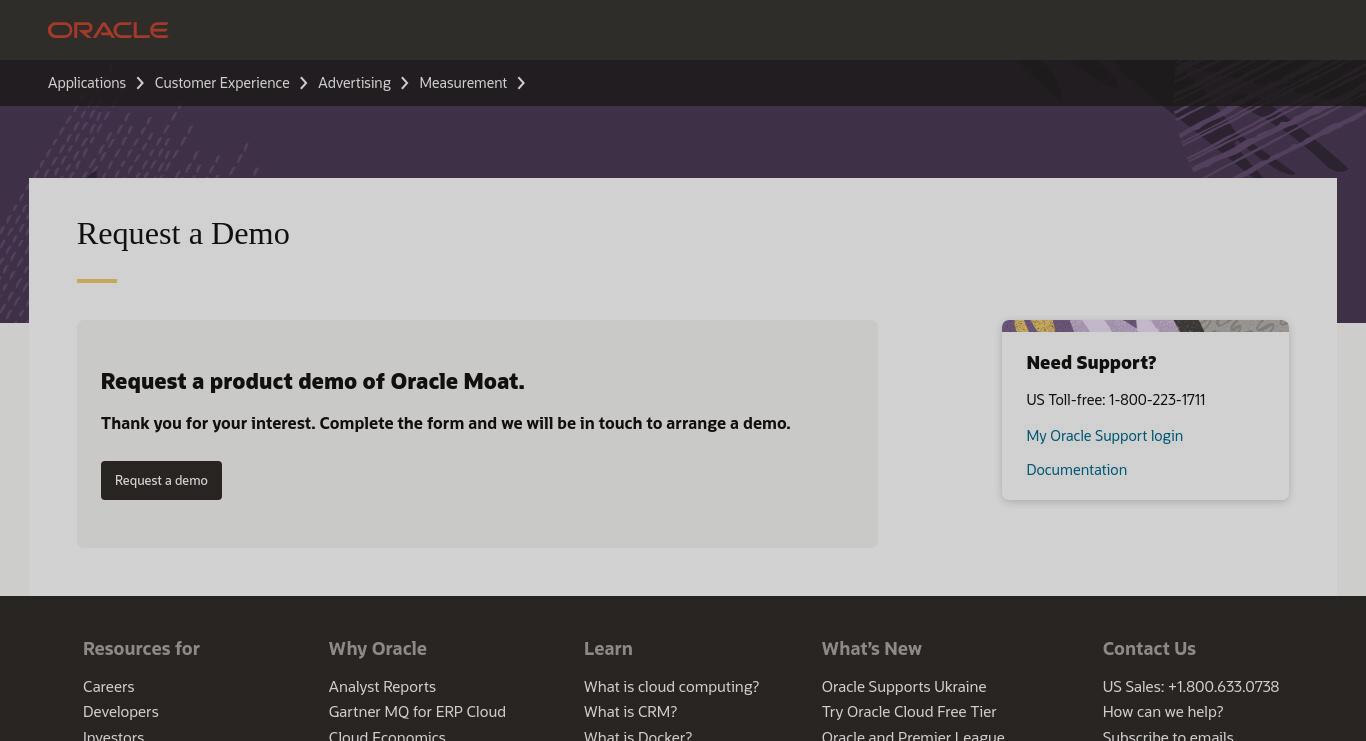The height and width of the screenshot is (741, 1366).
Task: Click the Resources for footer heading
Action: [x=141, y=648]
